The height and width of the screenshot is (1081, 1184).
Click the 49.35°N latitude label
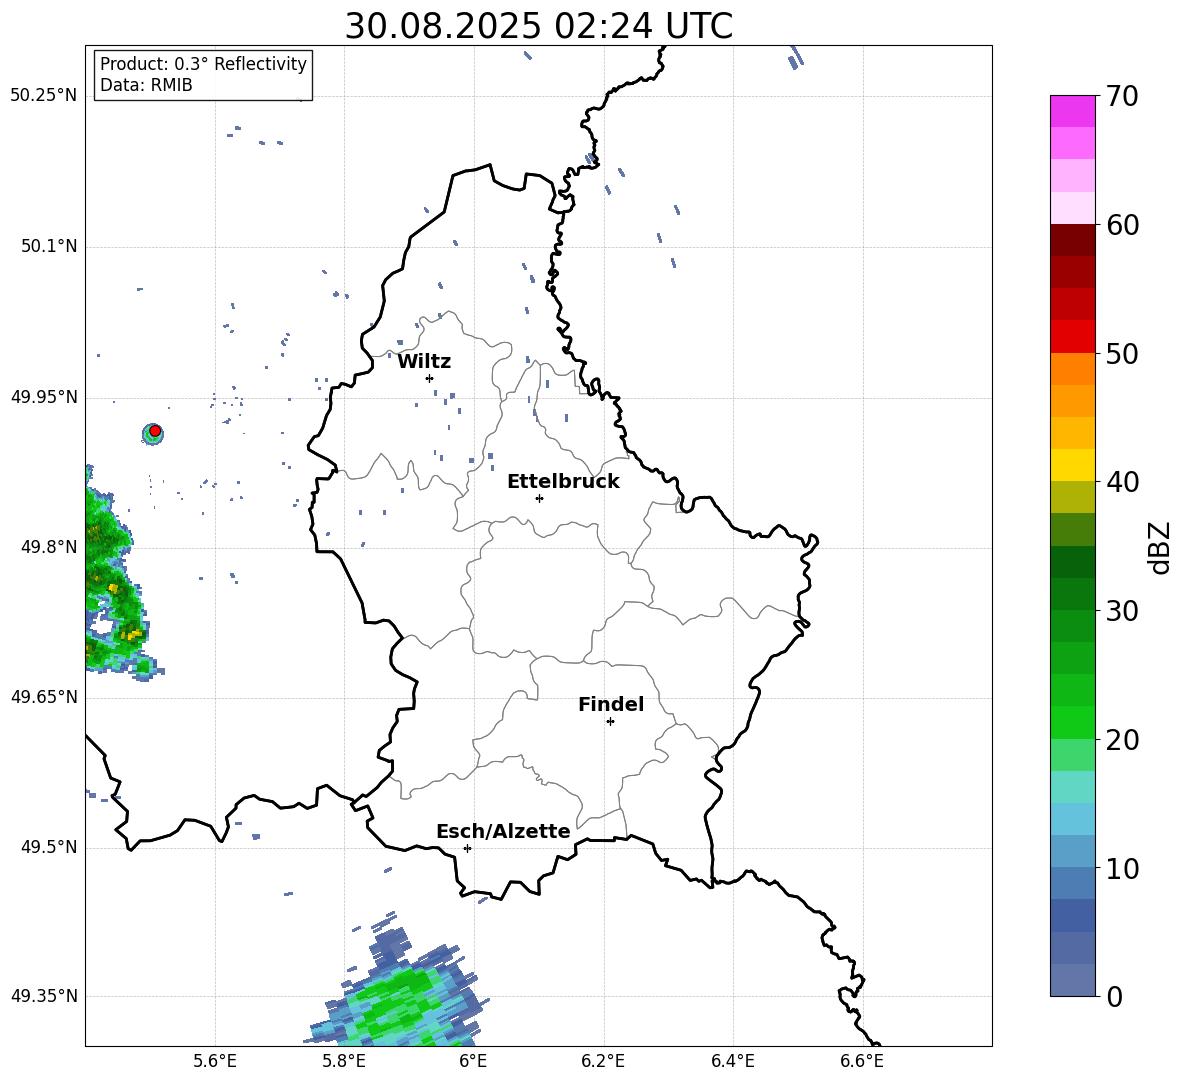tap(44, 996)
